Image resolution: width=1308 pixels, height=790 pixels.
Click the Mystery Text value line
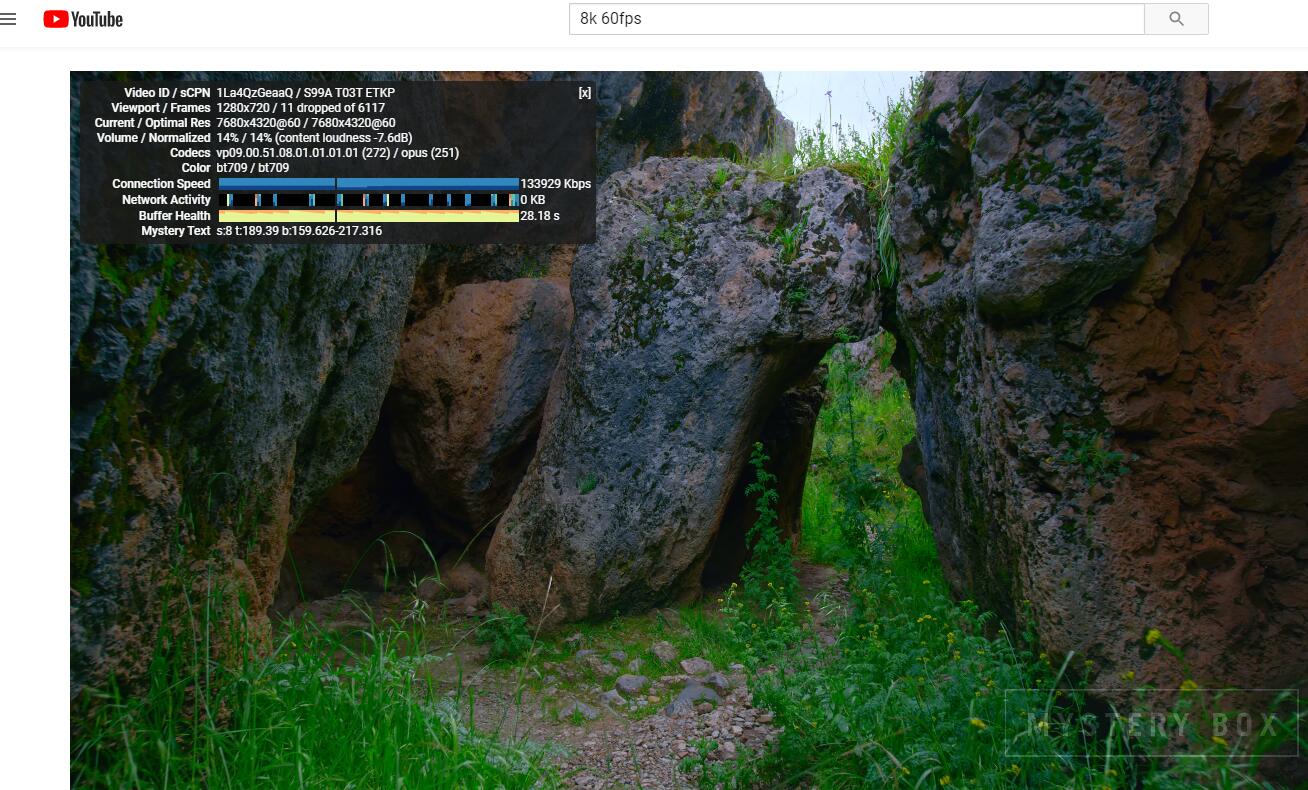click(x=299, y=231)
